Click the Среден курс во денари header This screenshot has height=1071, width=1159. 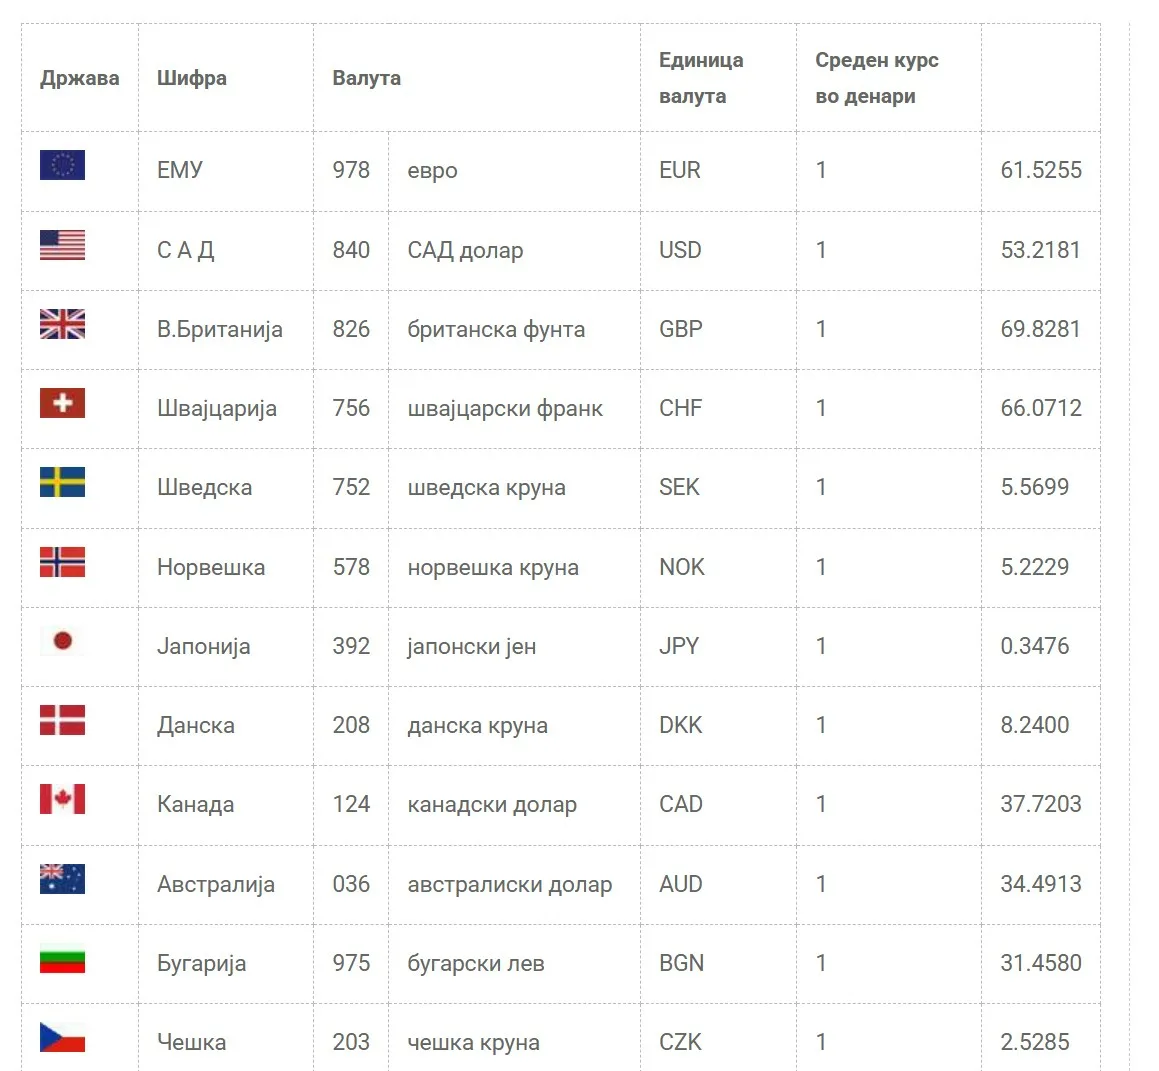click(x=876, y=78)
